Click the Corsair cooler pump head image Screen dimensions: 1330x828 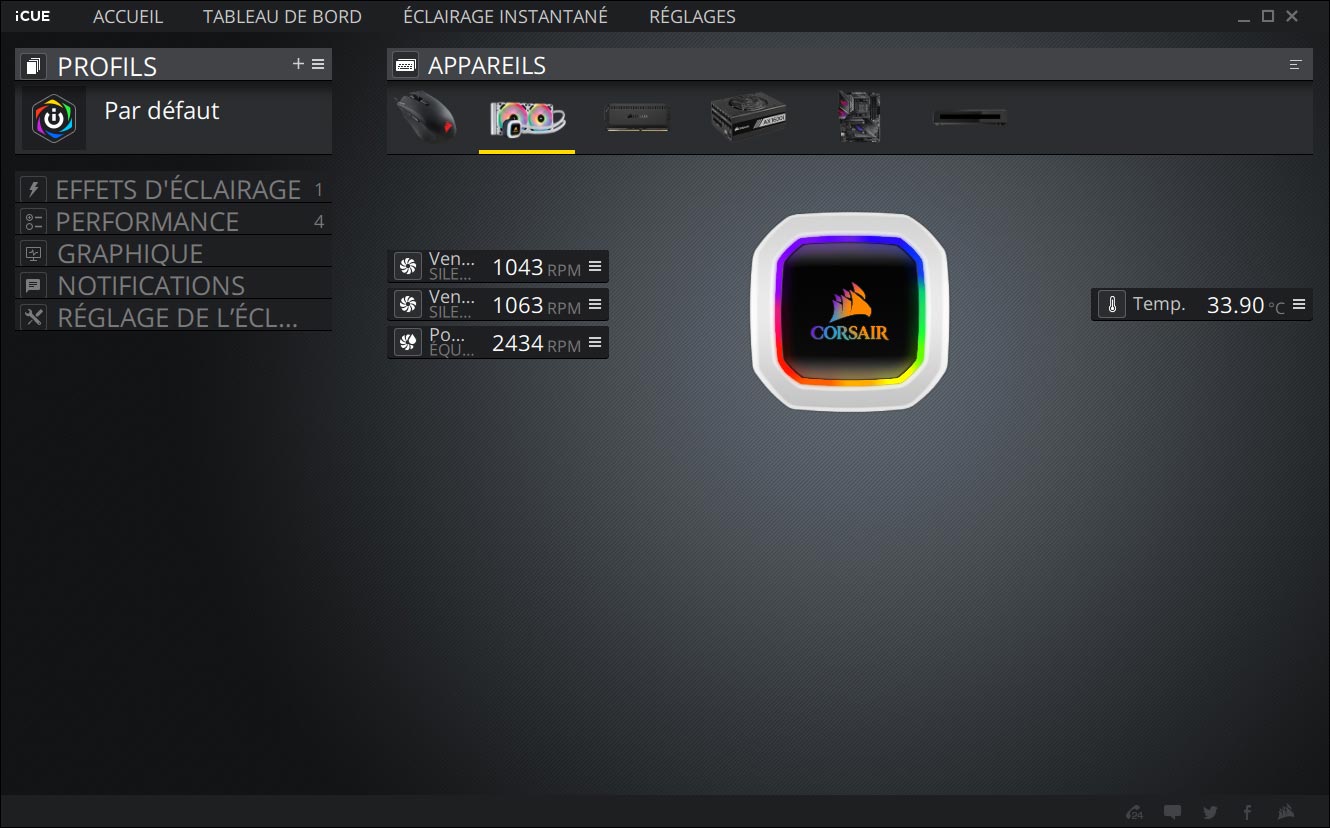[x=849, y=312]
